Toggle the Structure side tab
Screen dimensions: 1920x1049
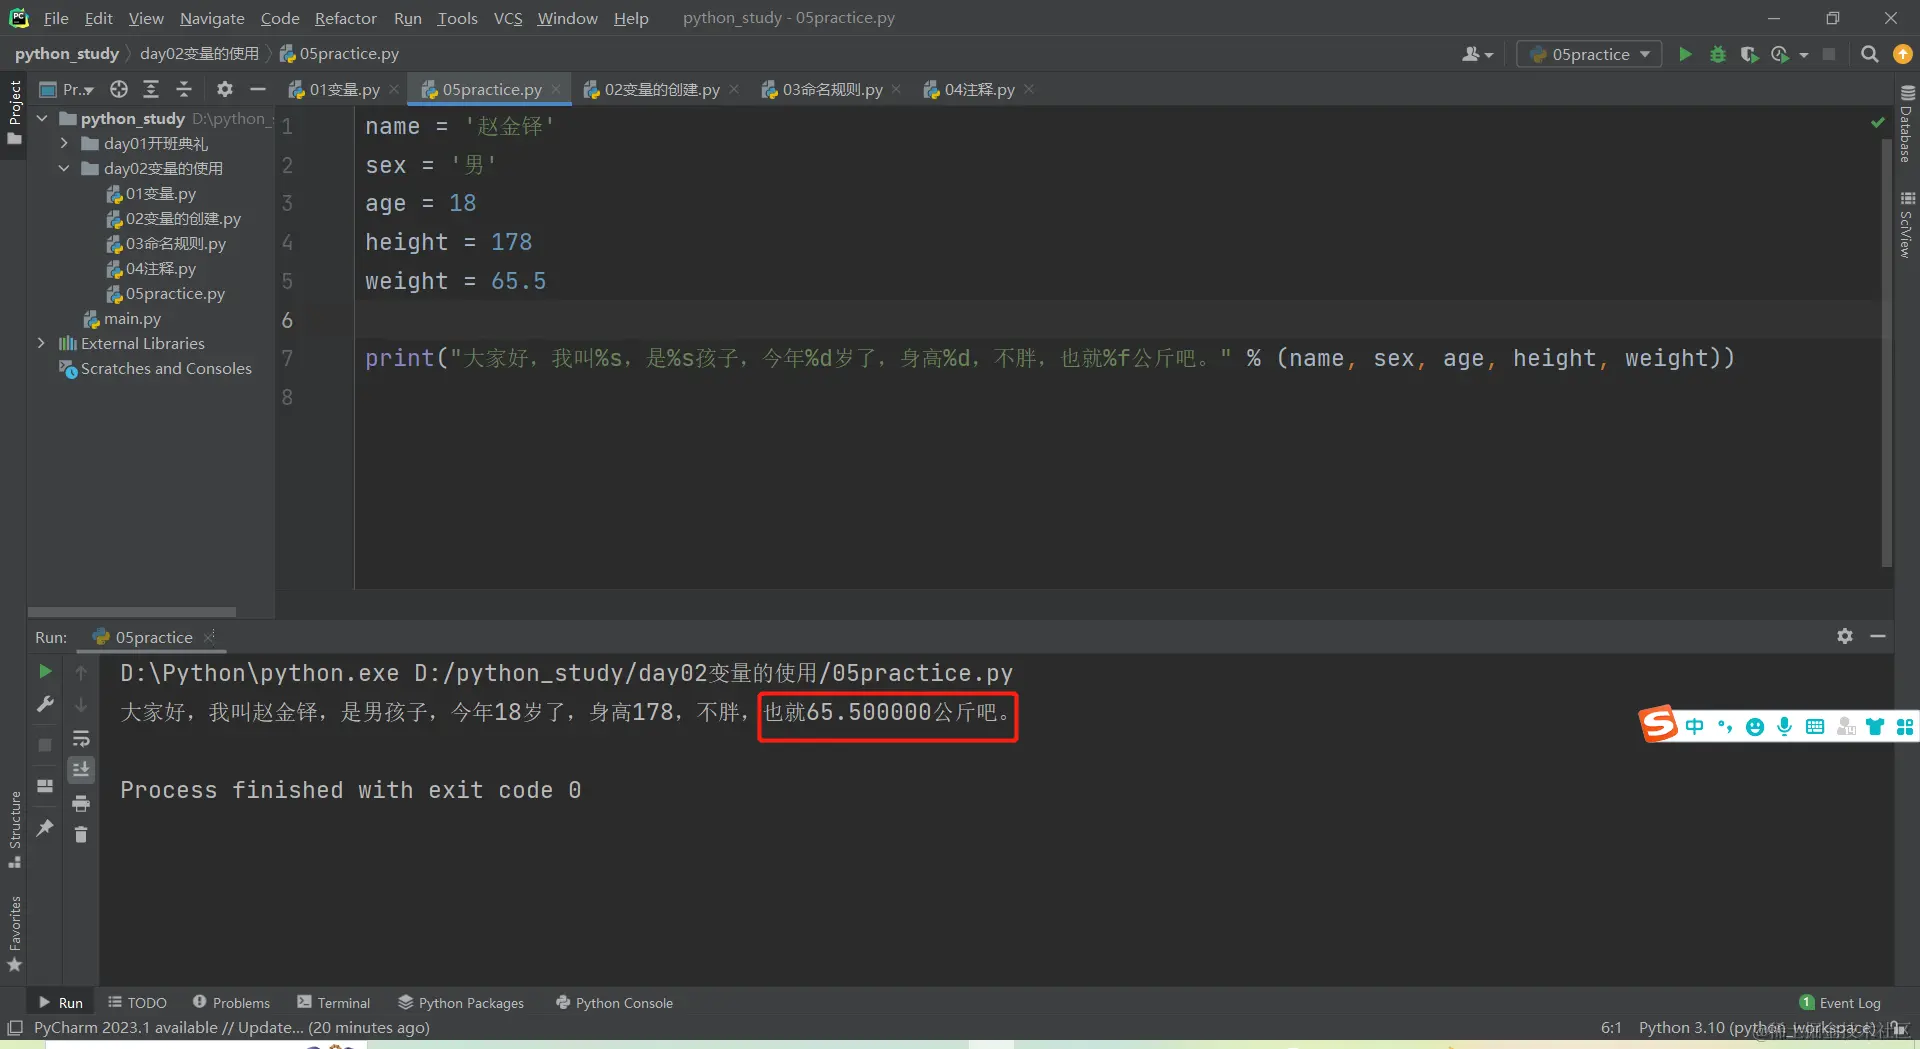[14, 829]
